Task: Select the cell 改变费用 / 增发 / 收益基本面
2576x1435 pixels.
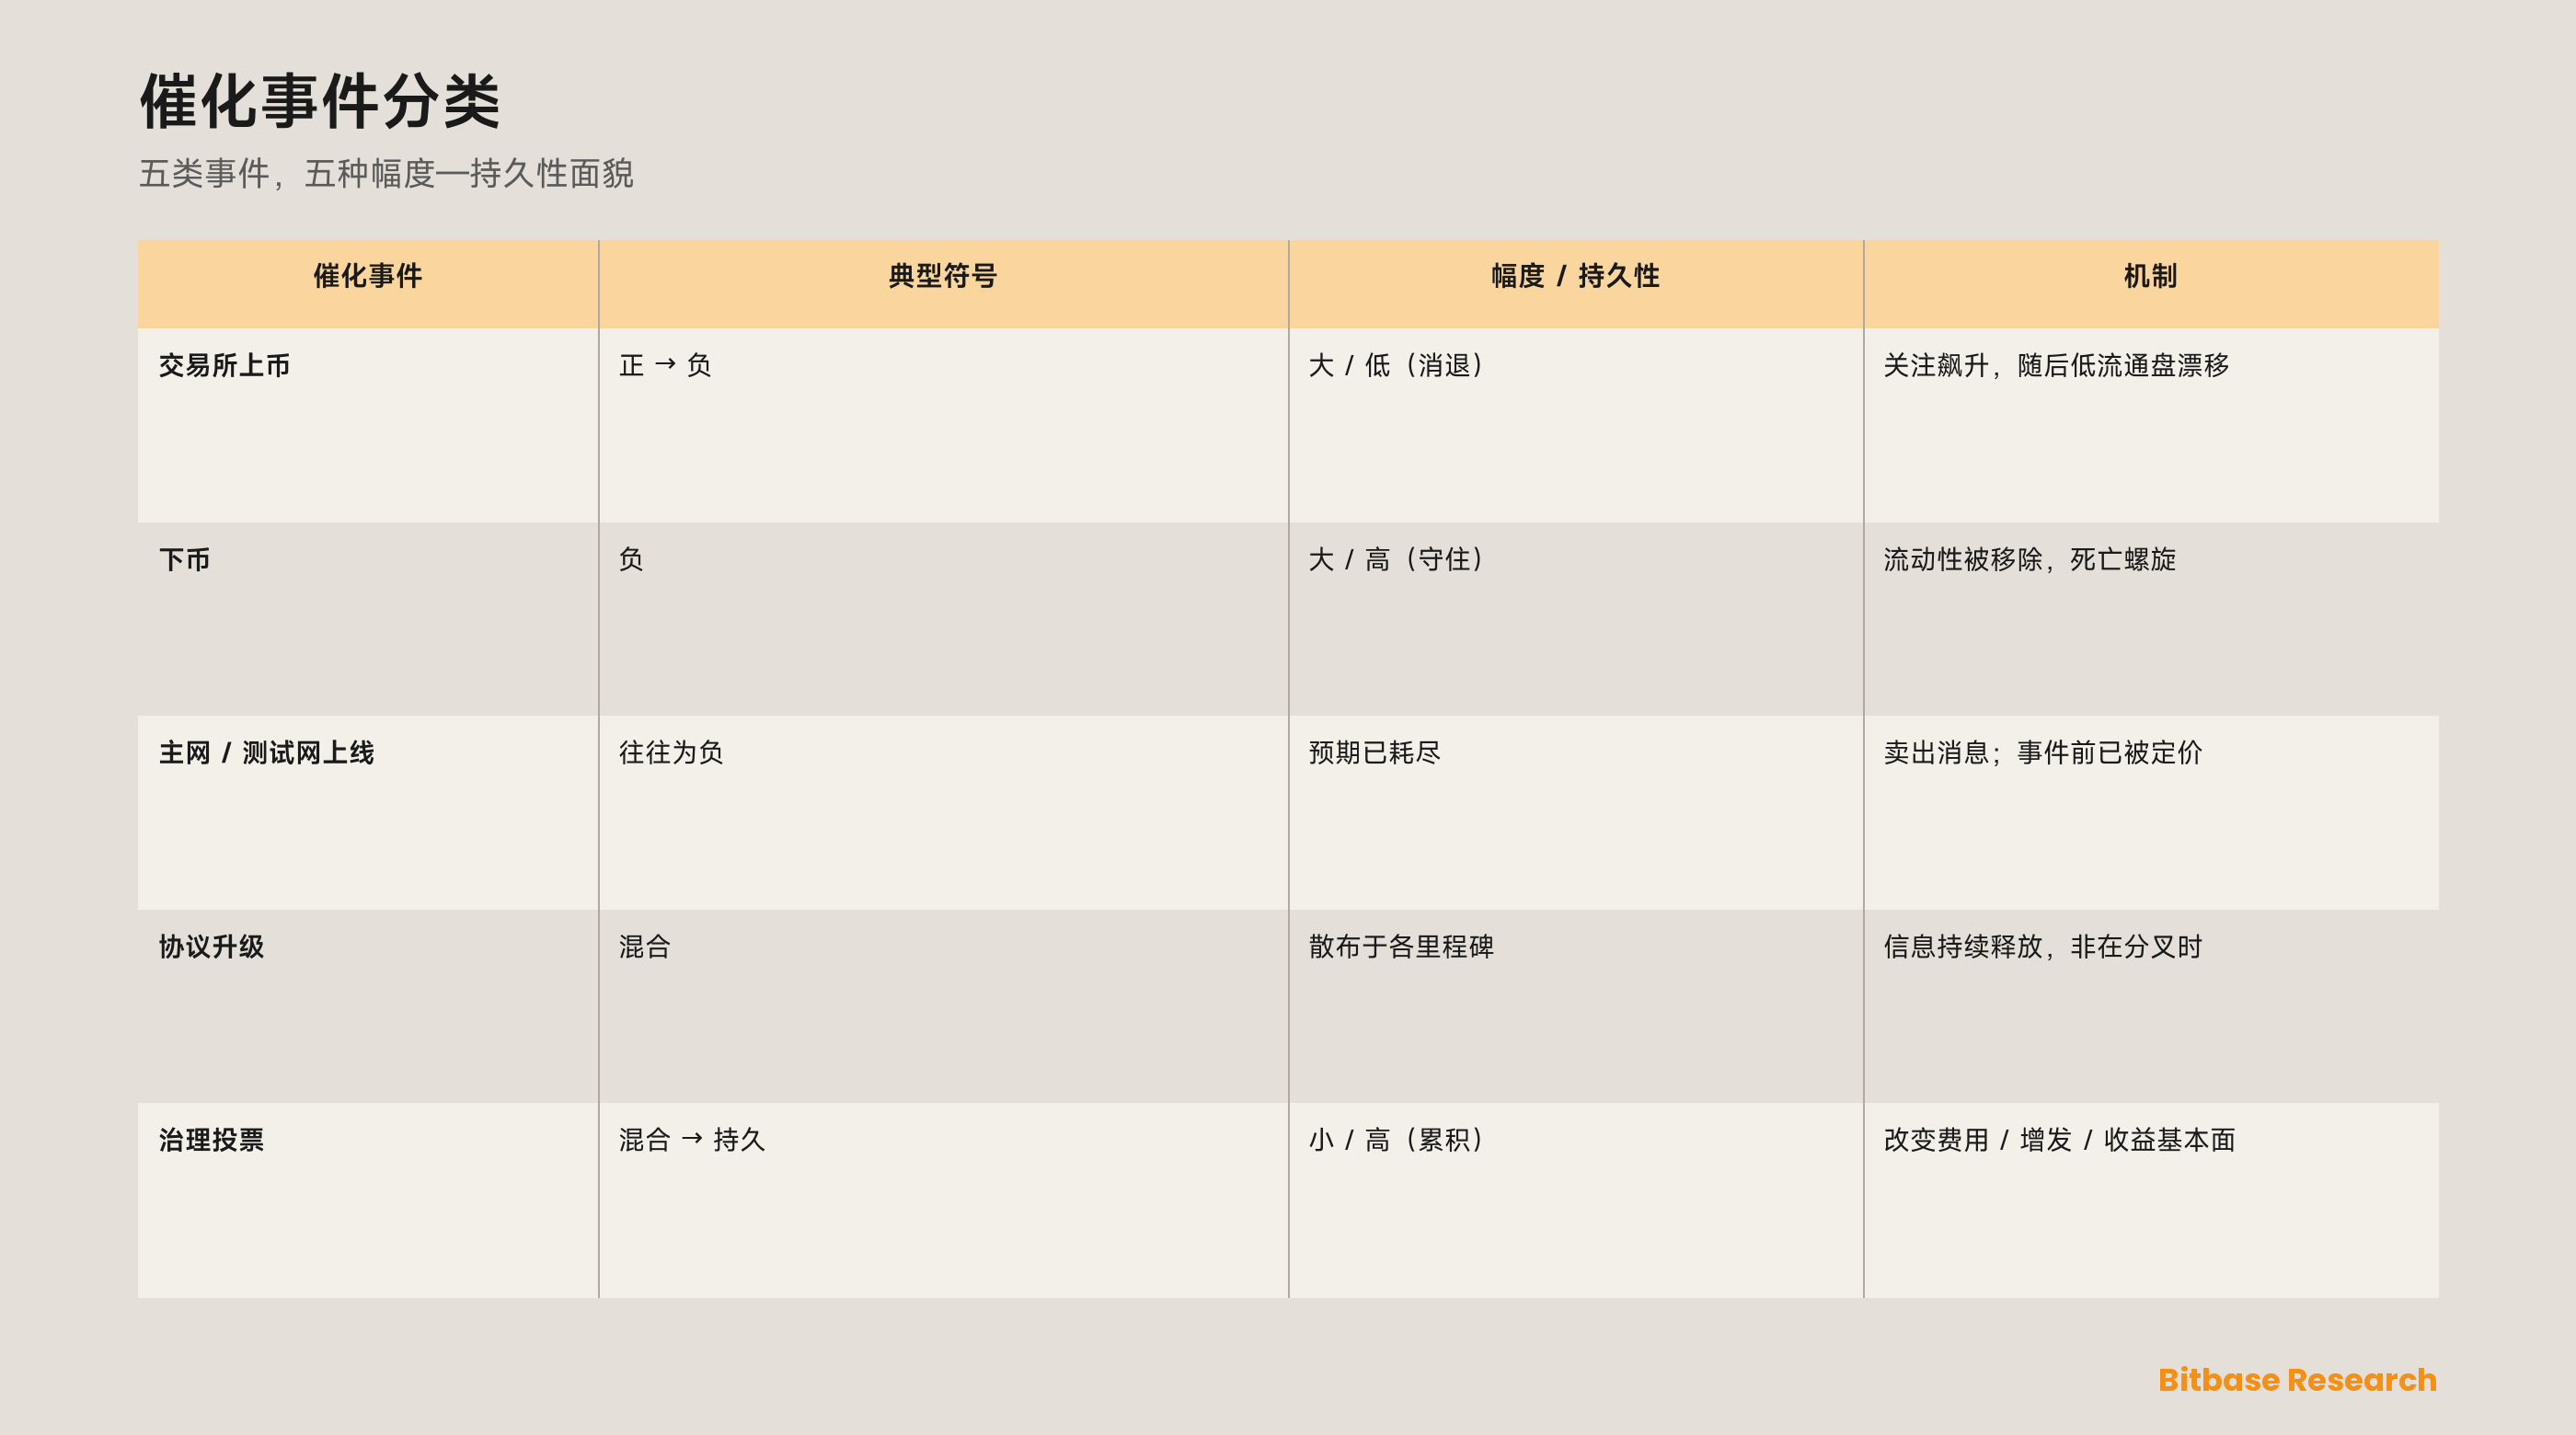Action: click(2060, 1140)
